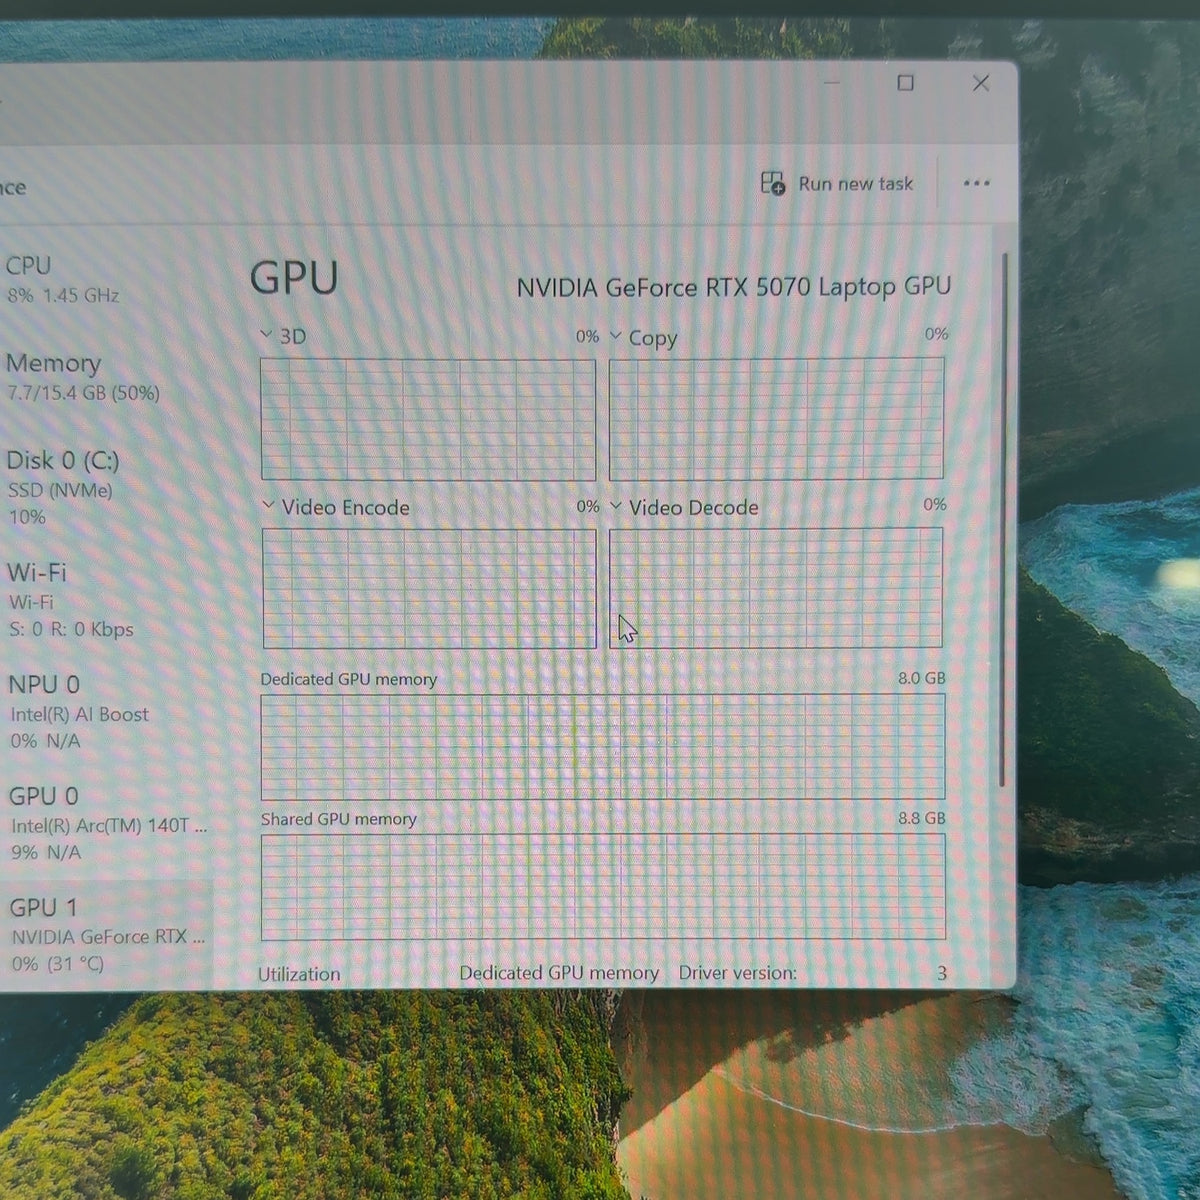
Task: Click the S: 0 R: 0 Kbps text
Action: [71, 629]
